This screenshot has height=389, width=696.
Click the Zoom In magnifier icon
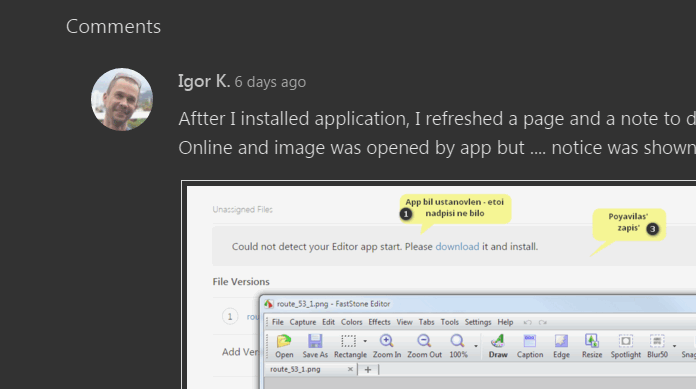(x=386, y=341)
